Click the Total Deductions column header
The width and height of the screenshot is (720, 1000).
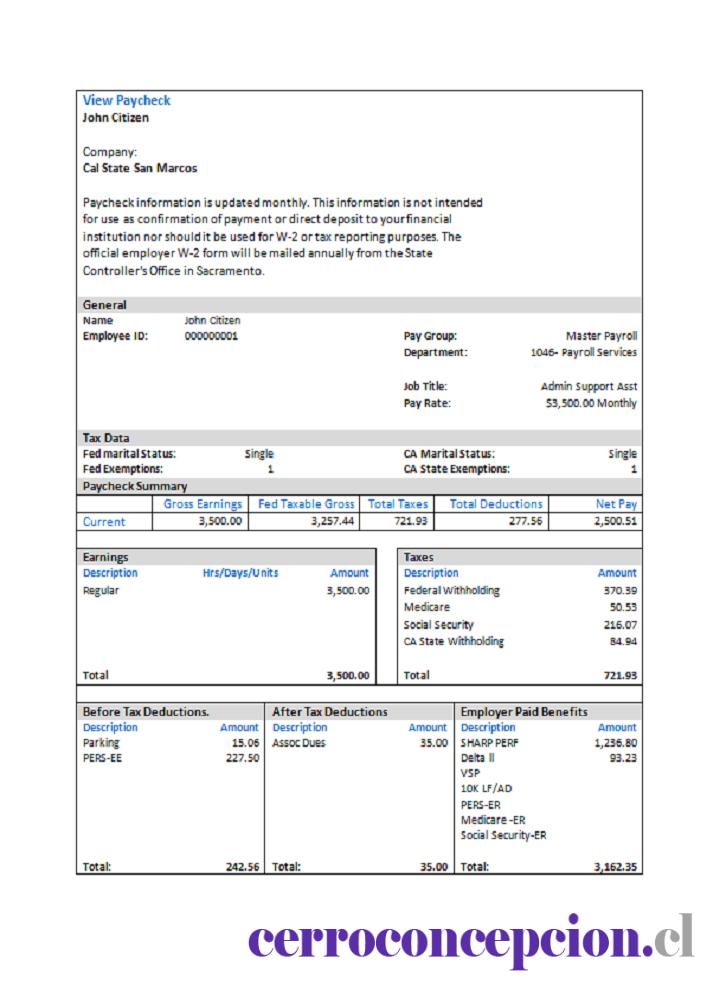point(496,504)
